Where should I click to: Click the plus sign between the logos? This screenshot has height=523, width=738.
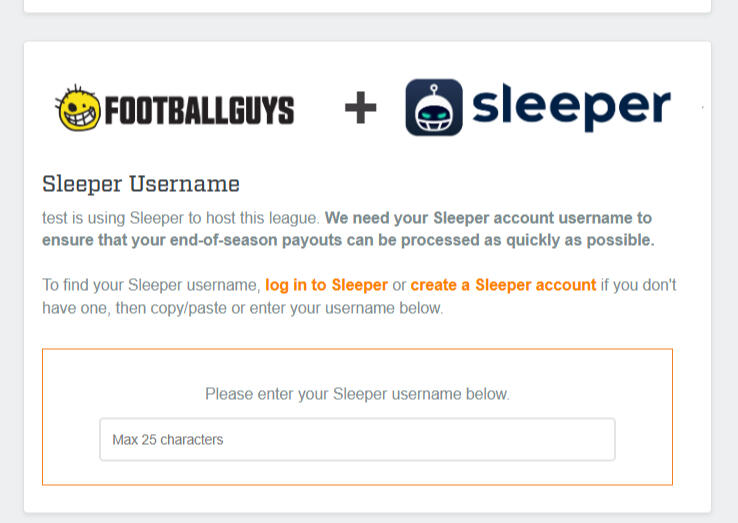point(360,108)
